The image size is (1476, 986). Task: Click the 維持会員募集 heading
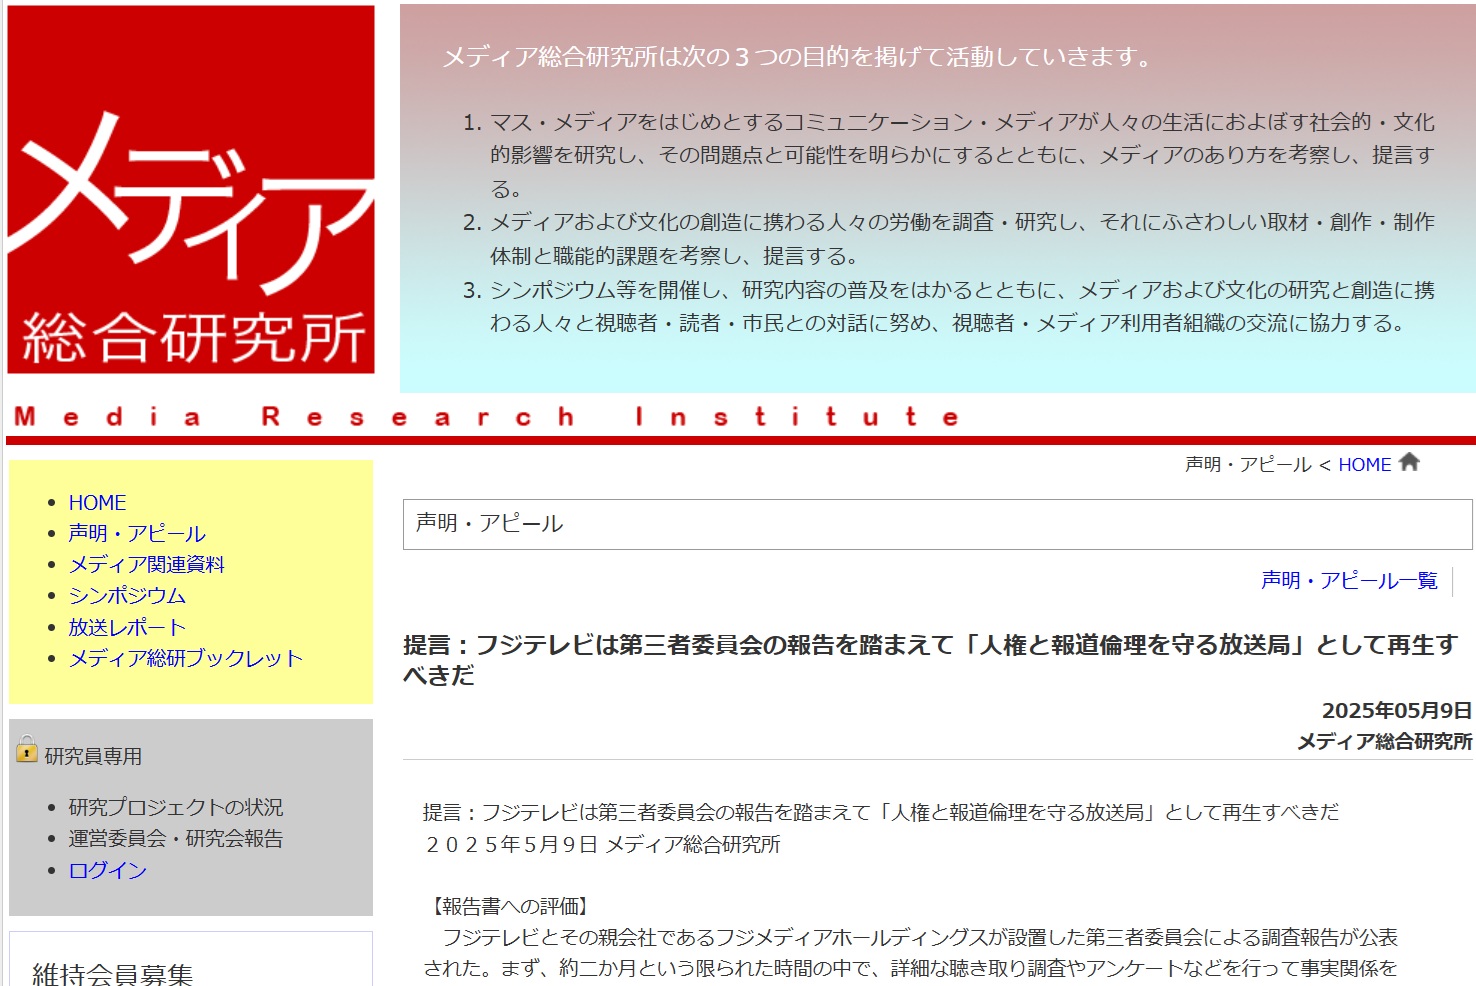112,974
